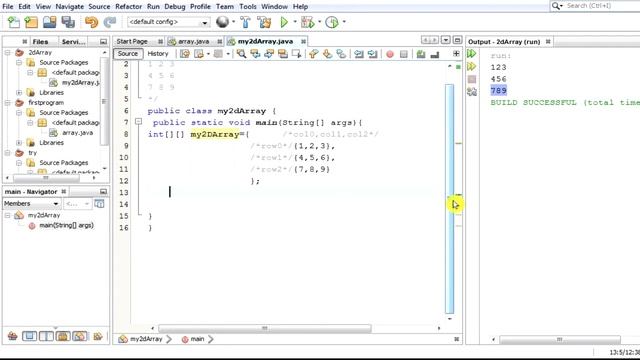This screenshot has height=360, width=640.
Task: Click the Start Macro Recording red dot icon
Action: (x=390, y=54)
